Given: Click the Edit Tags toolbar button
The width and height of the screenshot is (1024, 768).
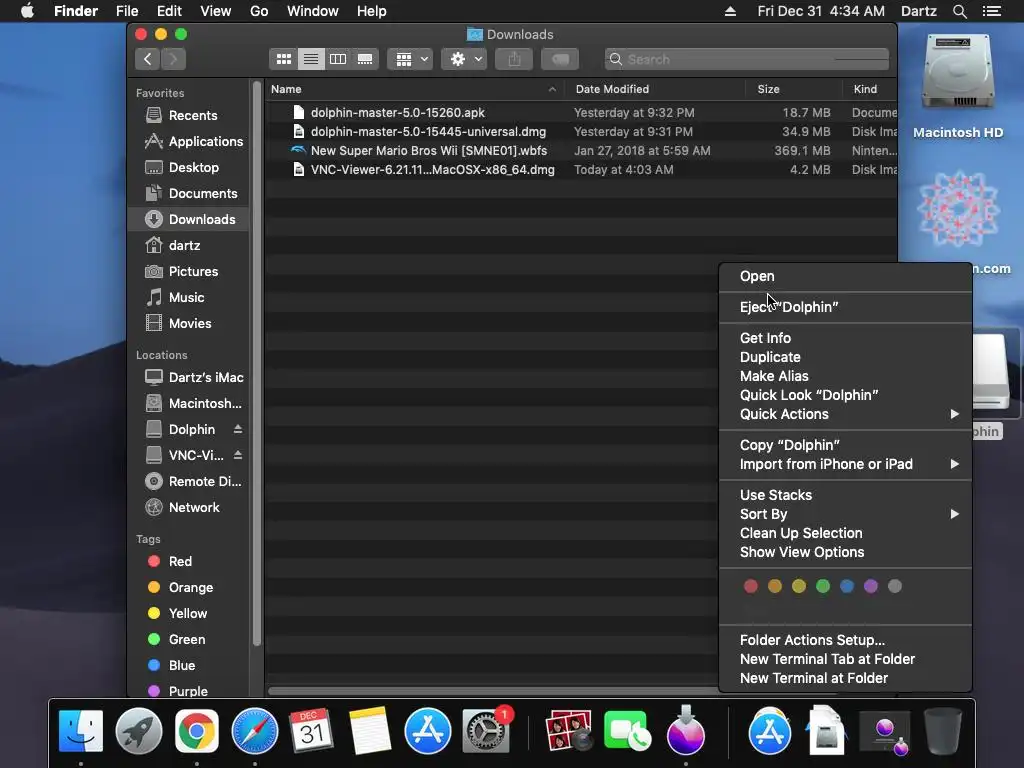Looking at the screenshot, I should click(560, 59).
